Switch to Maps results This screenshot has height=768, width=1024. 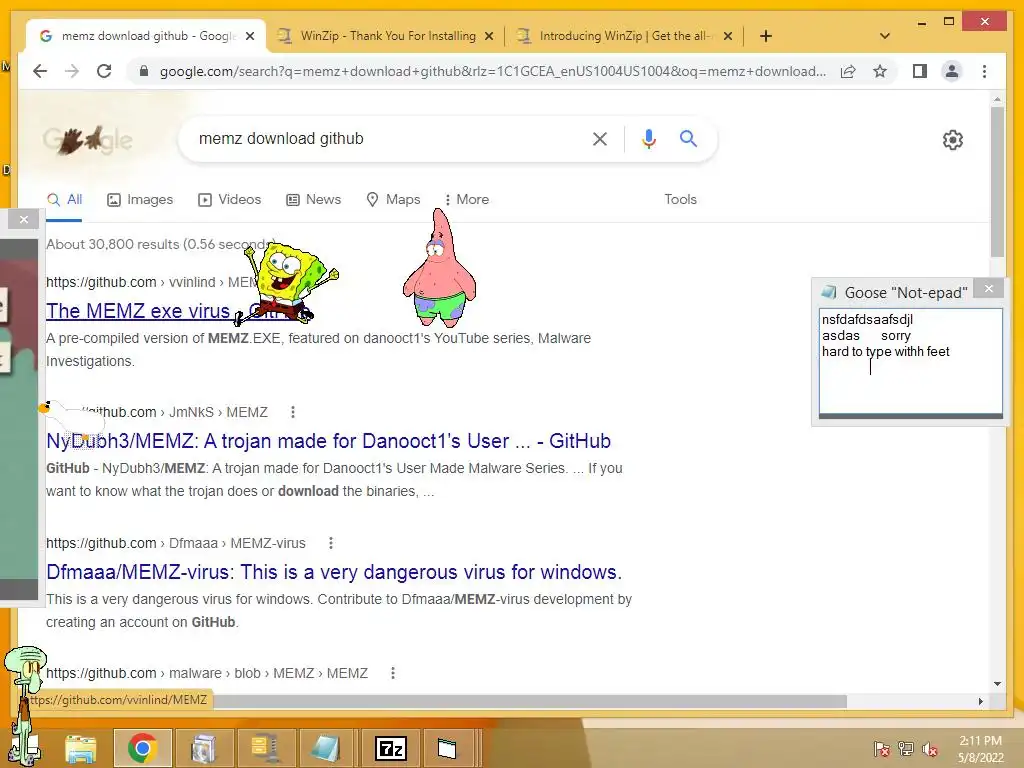click(x=393, y=199)
